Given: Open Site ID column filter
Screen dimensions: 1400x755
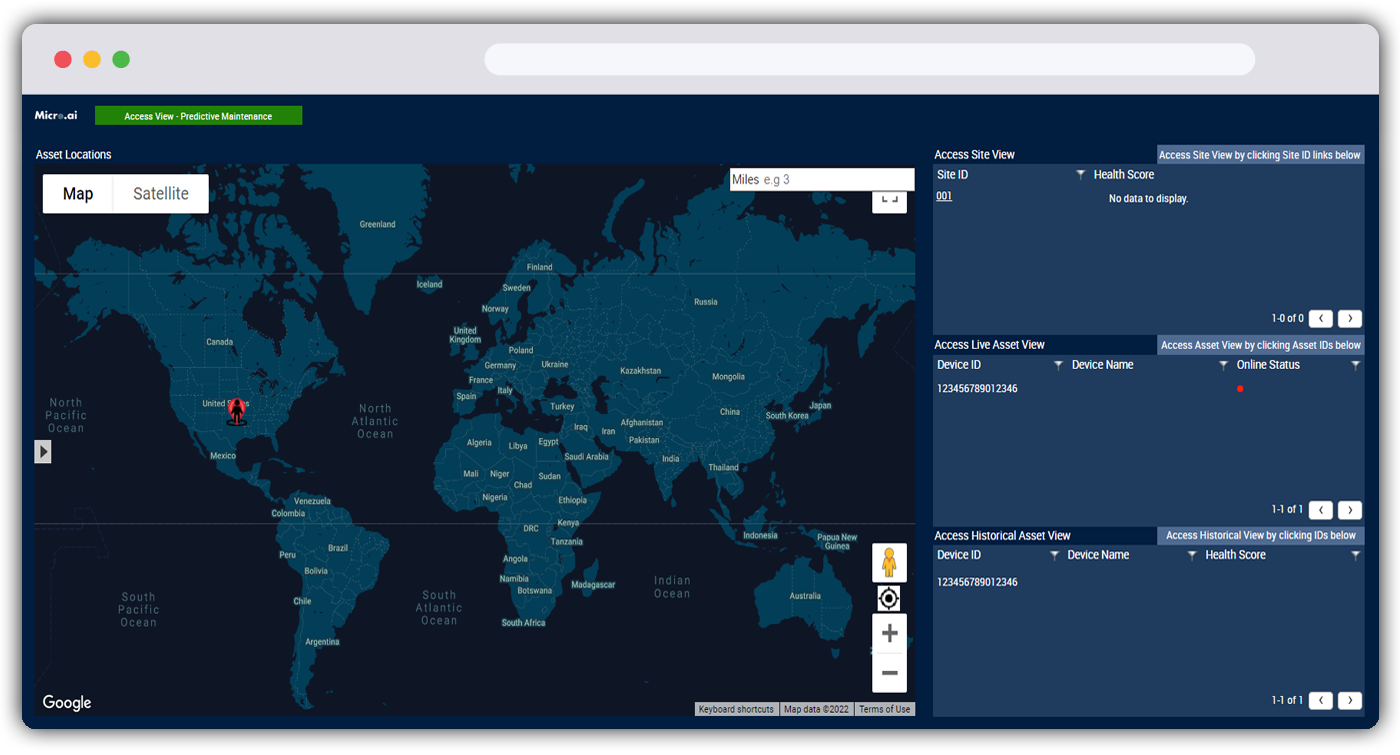Looking at the screenshot, I should pos(1081,175).
